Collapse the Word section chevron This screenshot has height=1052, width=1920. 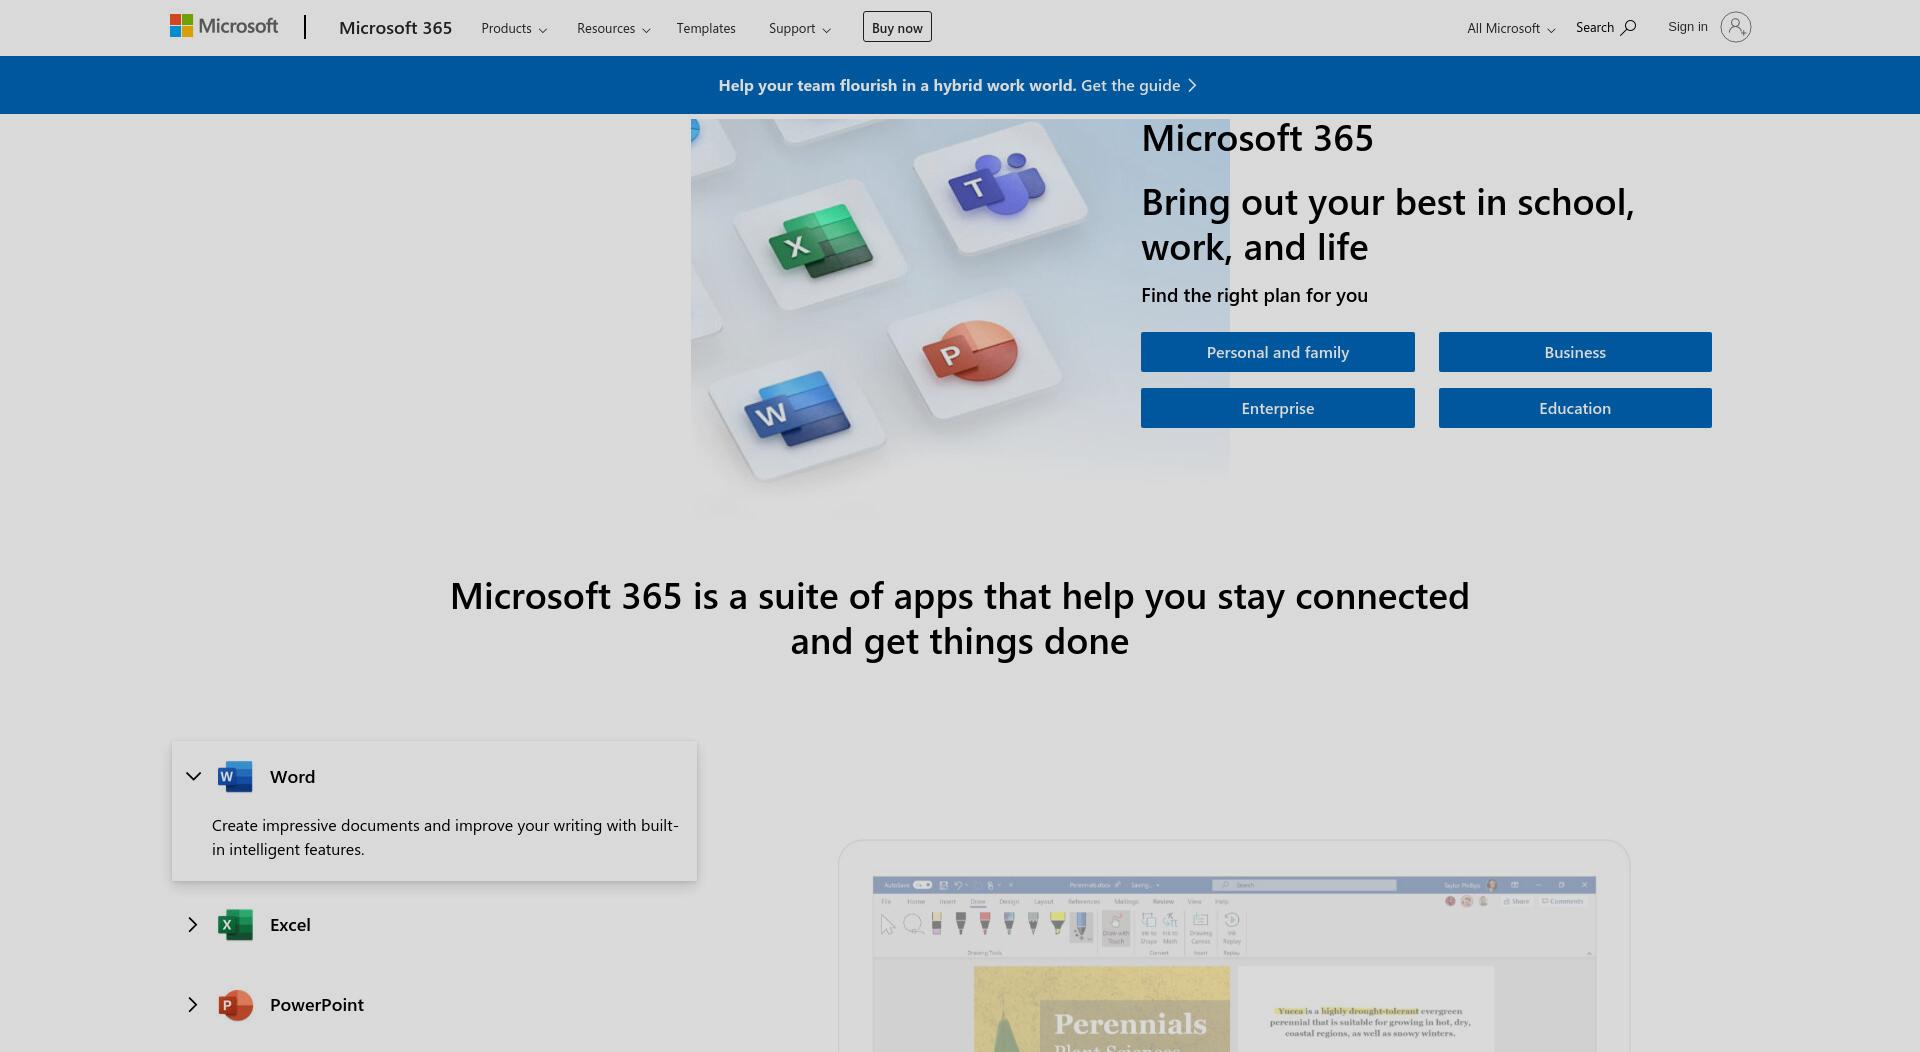[193, 776]
